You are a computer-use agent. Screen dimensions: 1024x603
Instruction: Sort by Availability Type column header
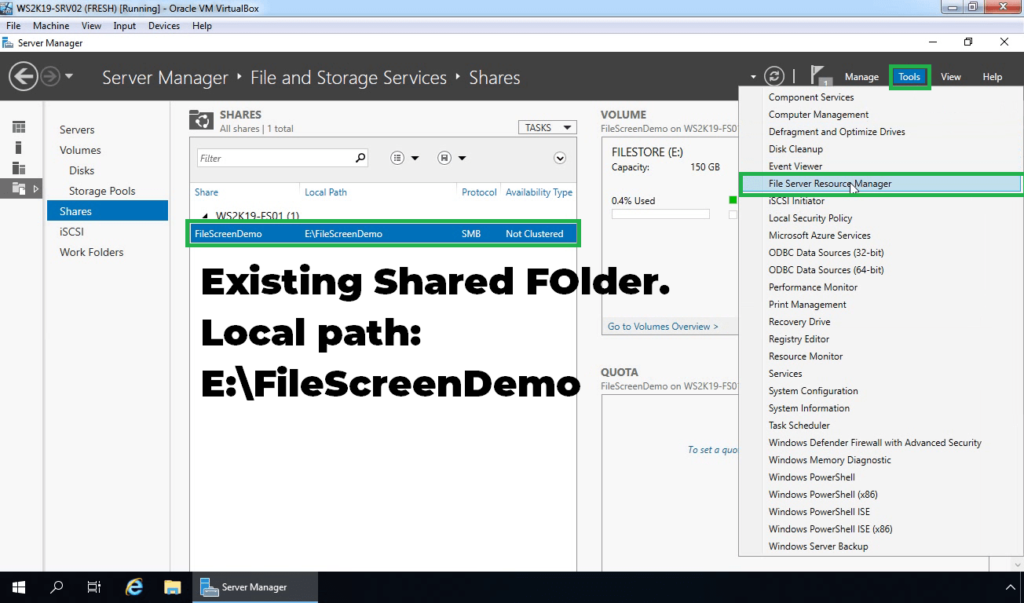pos(539,192)
